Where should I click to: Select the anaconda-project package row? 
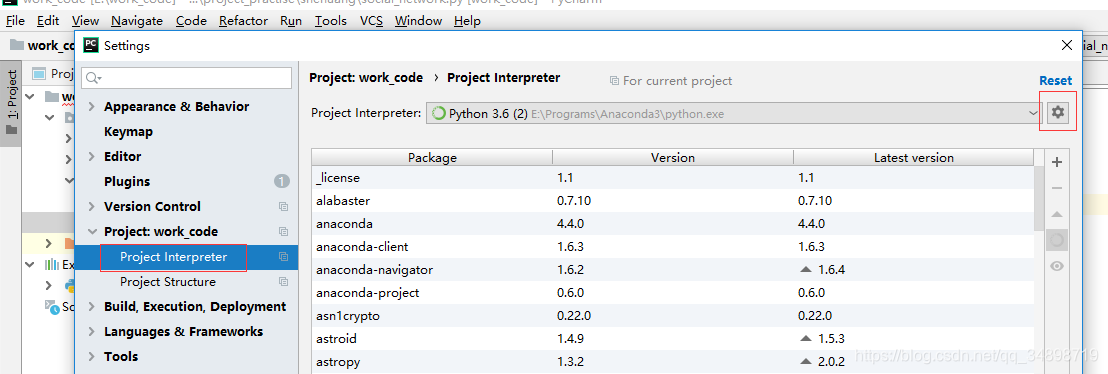(673, 293)
